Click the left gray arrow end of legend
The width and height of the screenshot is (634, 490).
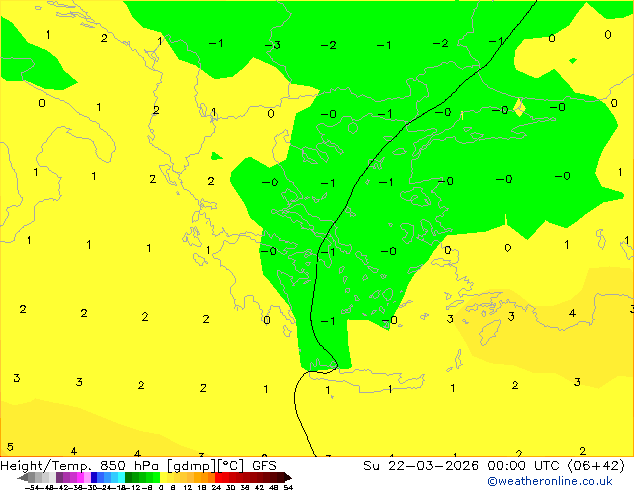click(x=23, y=477)
